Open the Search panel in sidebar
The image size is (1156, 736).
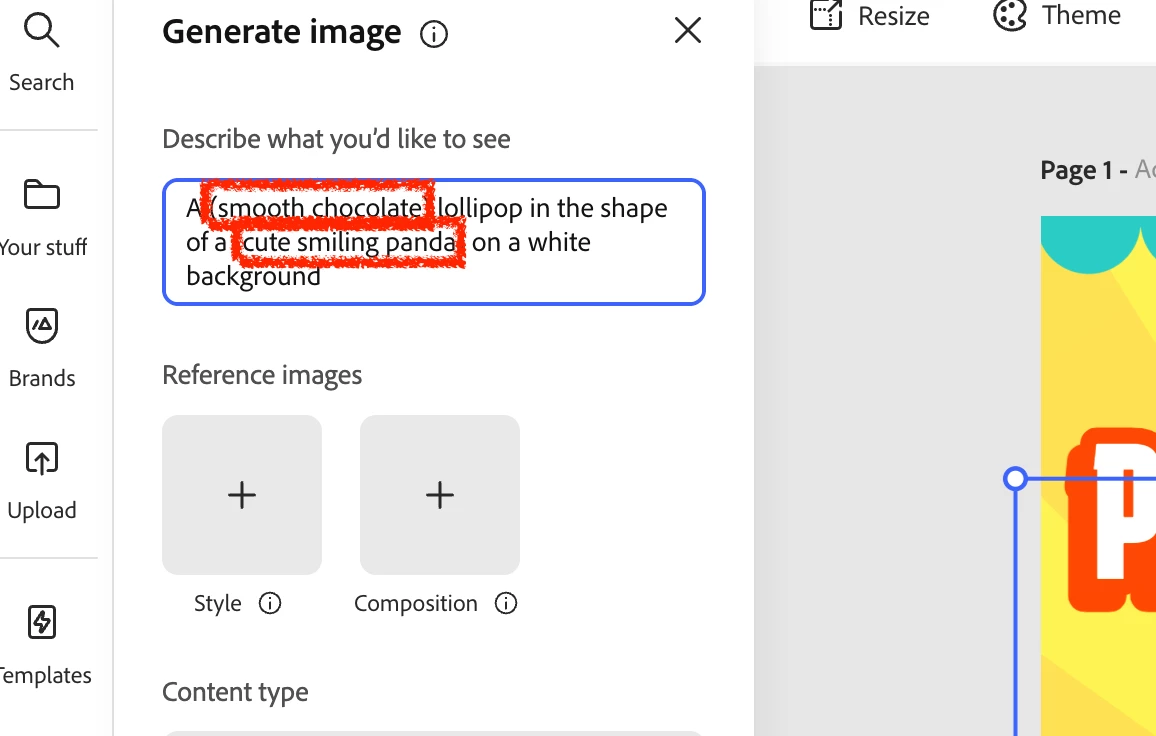41,52
